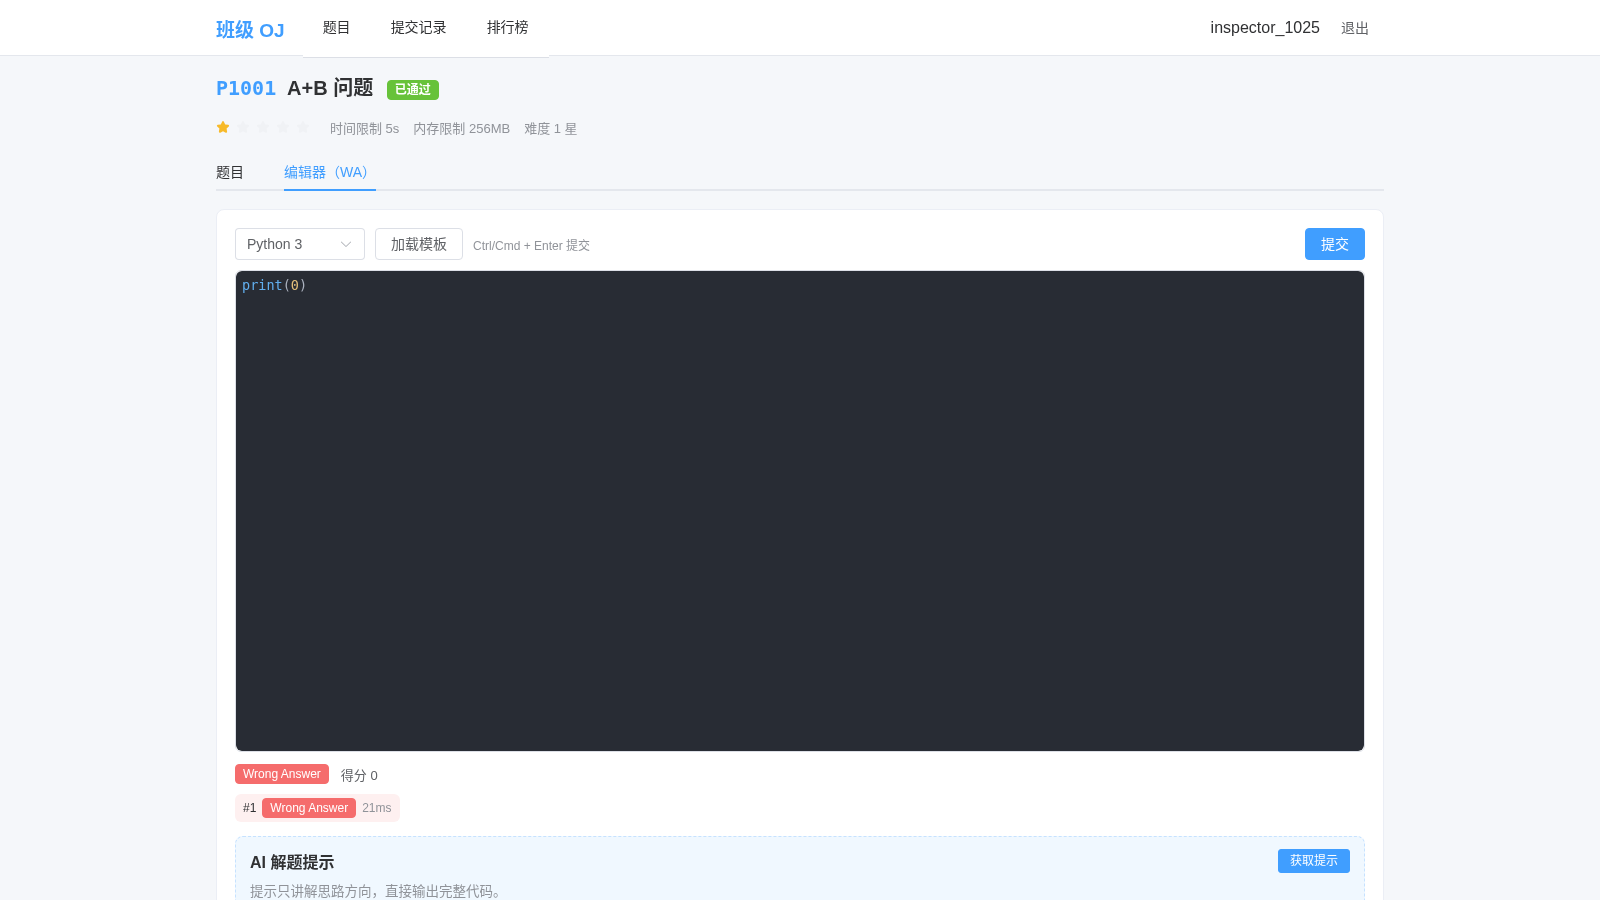Submit code with the 提交 button
The width and height of the screenshot is (1600, 900).
tap(1334, 244)
